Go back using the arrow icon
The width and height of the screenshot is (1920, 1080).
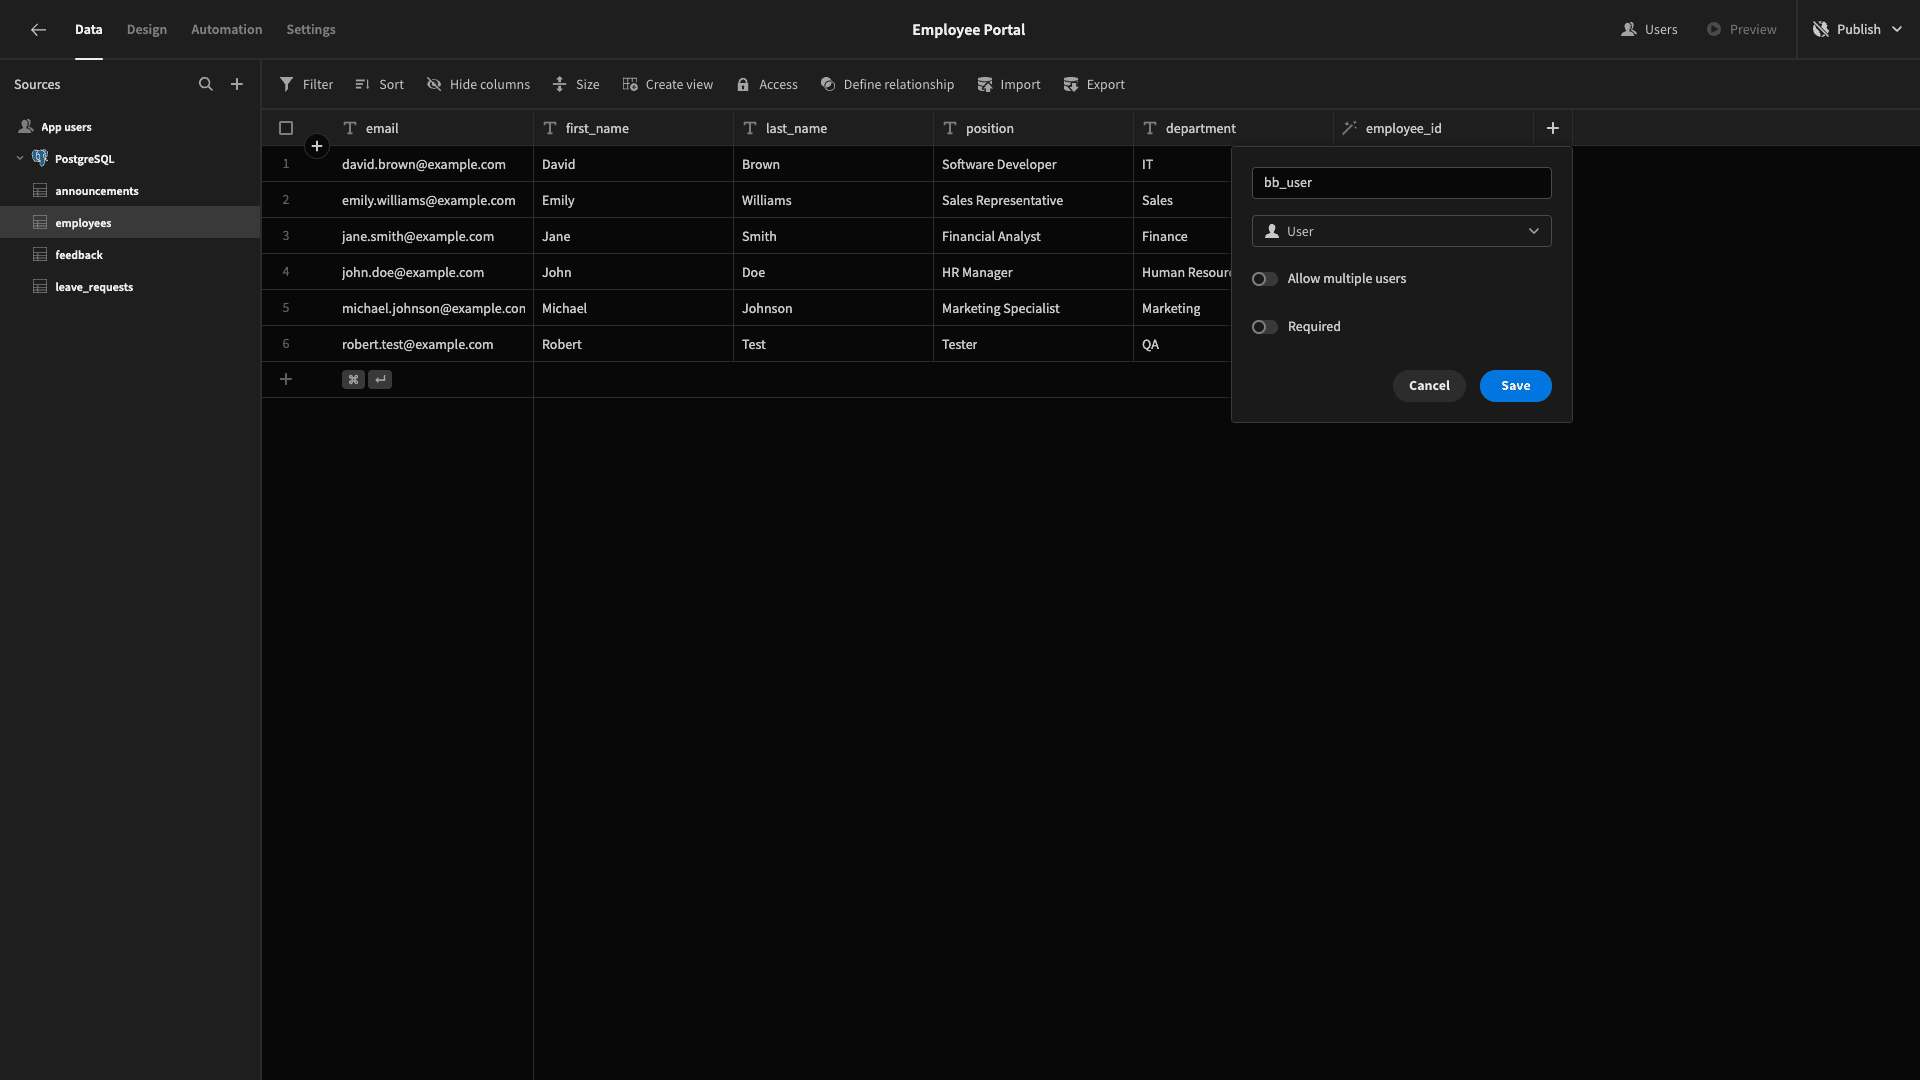pos(38,30)
